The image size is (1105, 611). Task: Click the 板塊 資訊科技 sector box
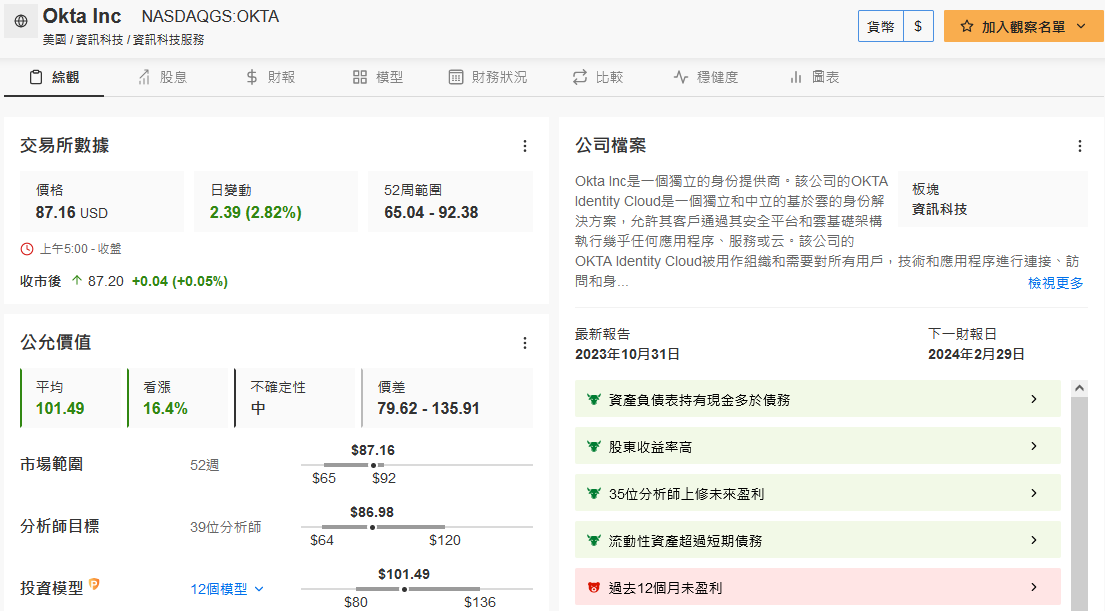[993, 199]
